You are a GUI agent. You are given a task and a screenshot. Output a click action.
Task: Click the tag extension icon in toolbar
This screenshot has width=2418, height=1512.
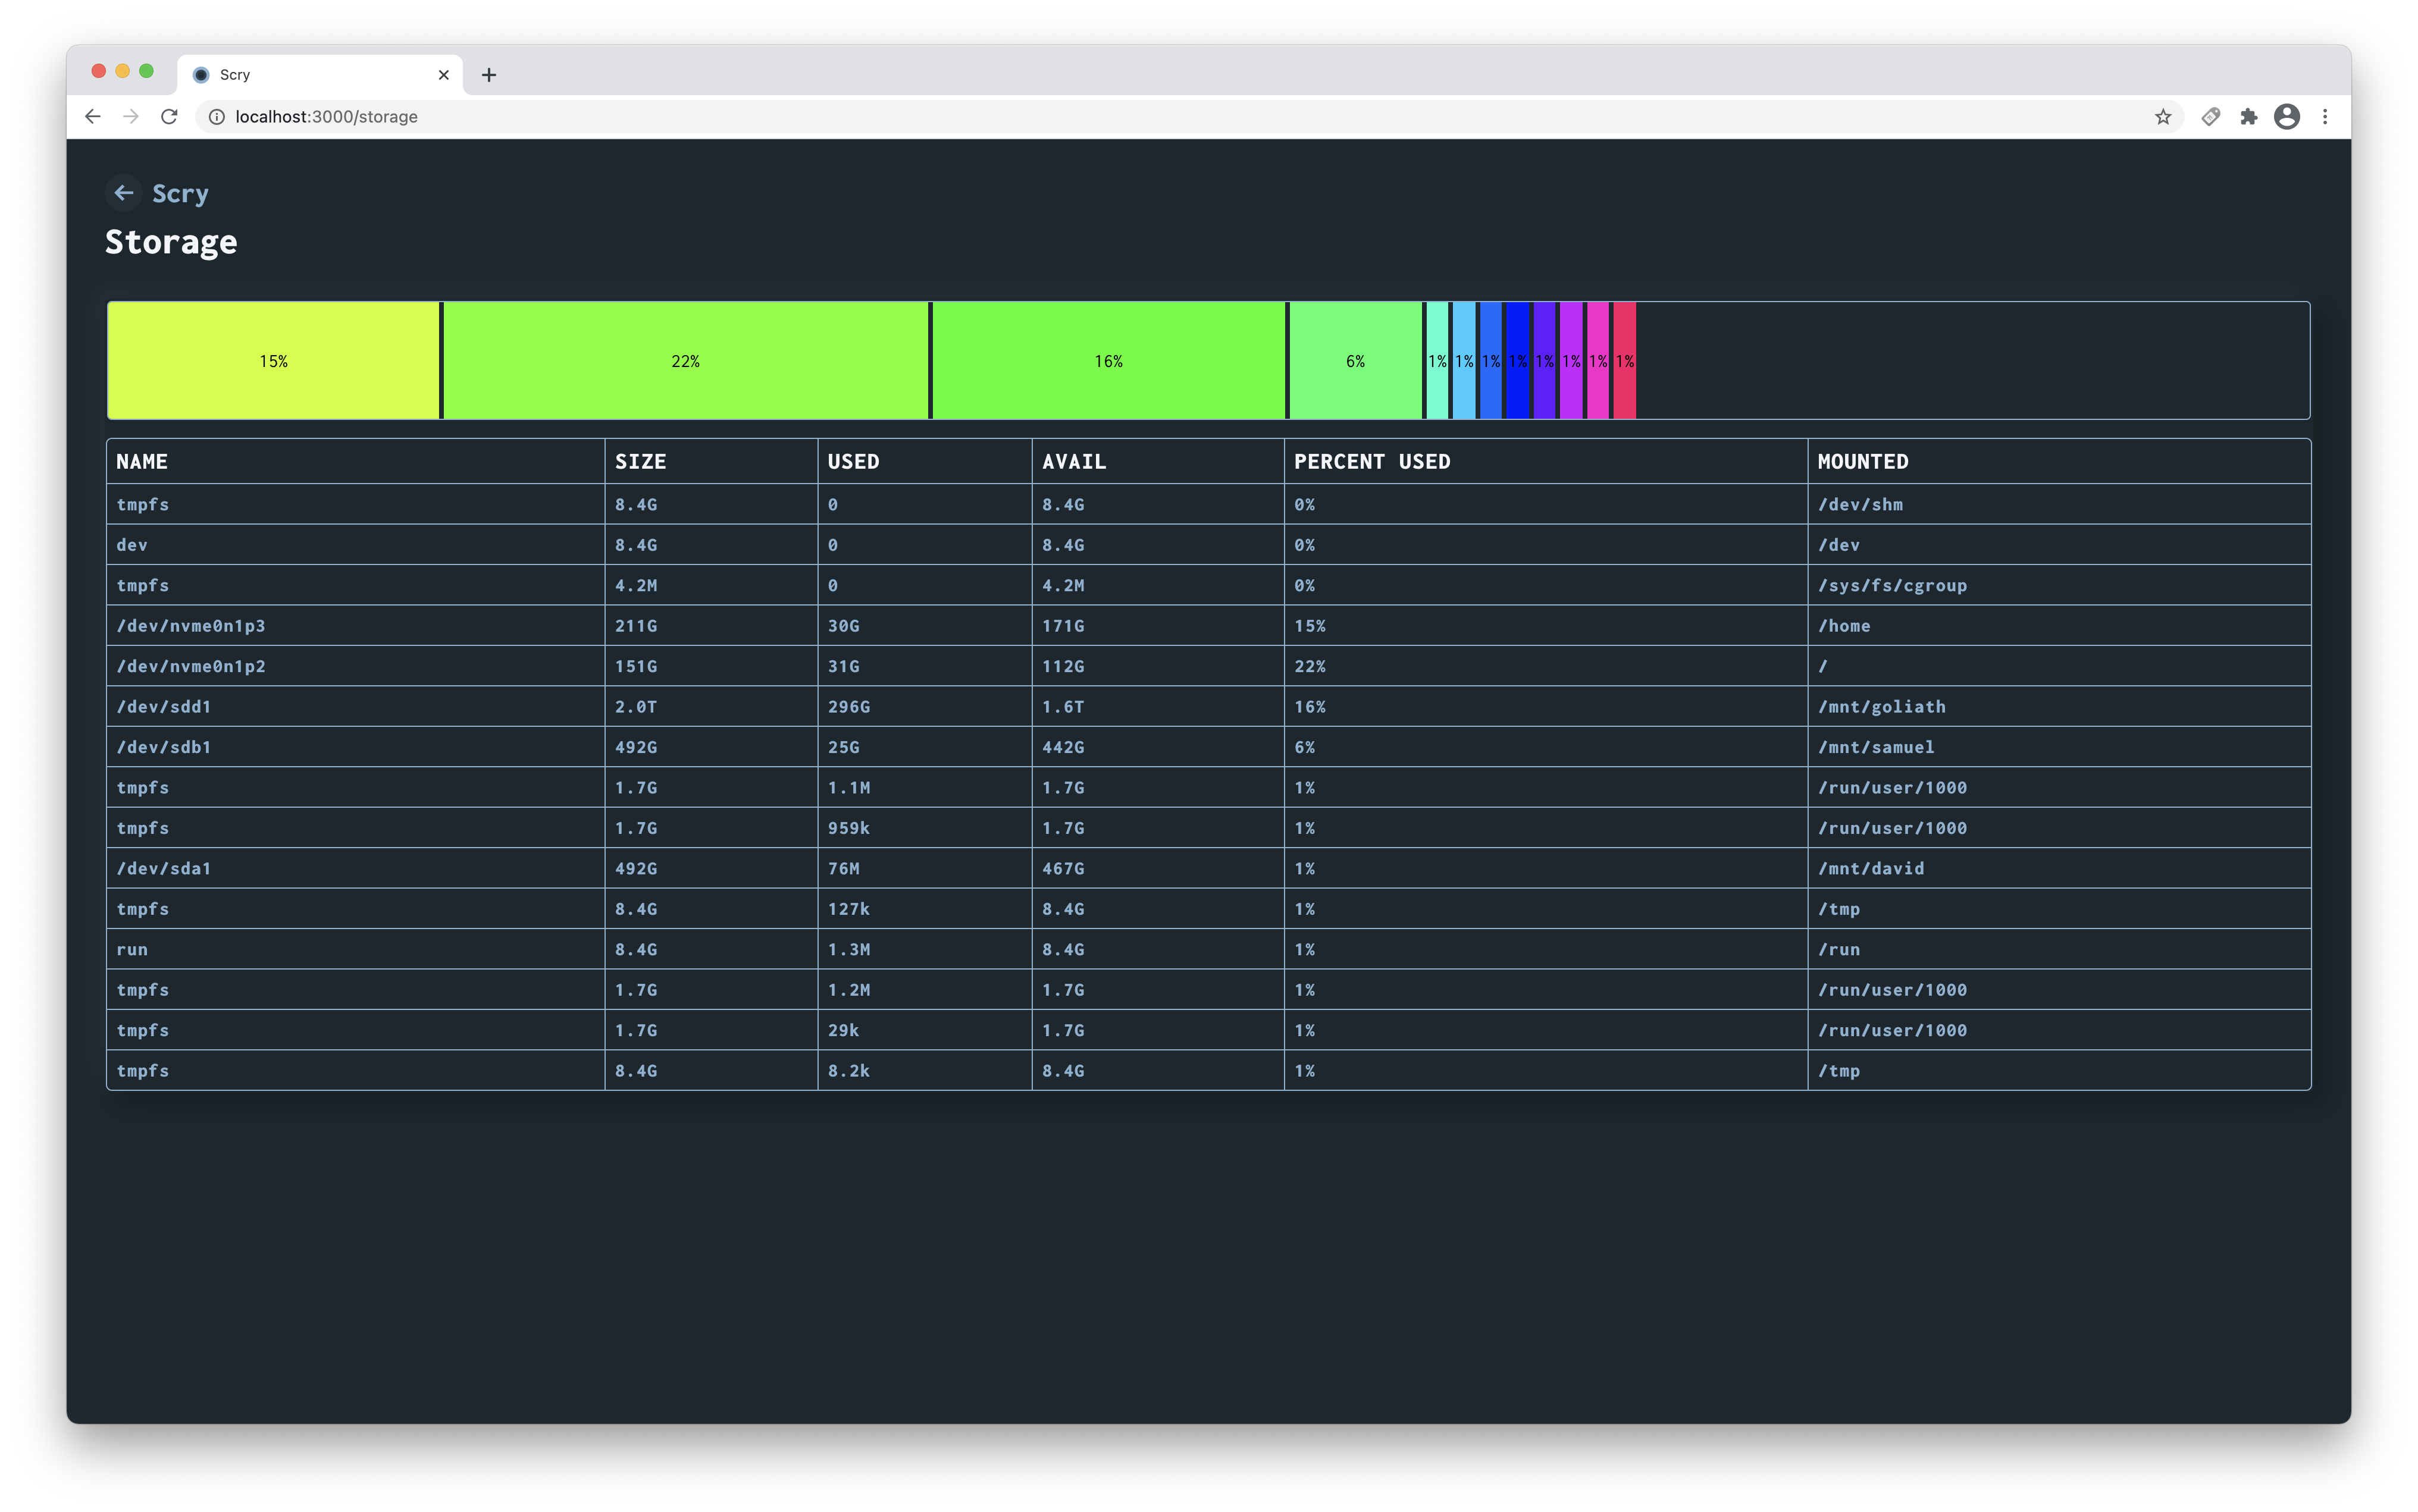click(2211, 117)
